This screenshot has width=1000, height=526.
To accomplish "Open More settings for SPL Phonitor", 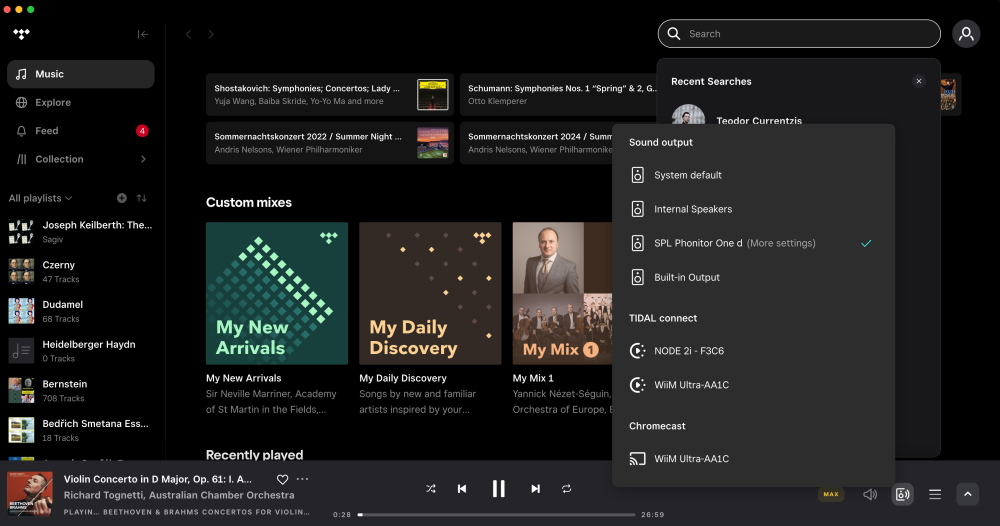I will [x=781, y=243].
